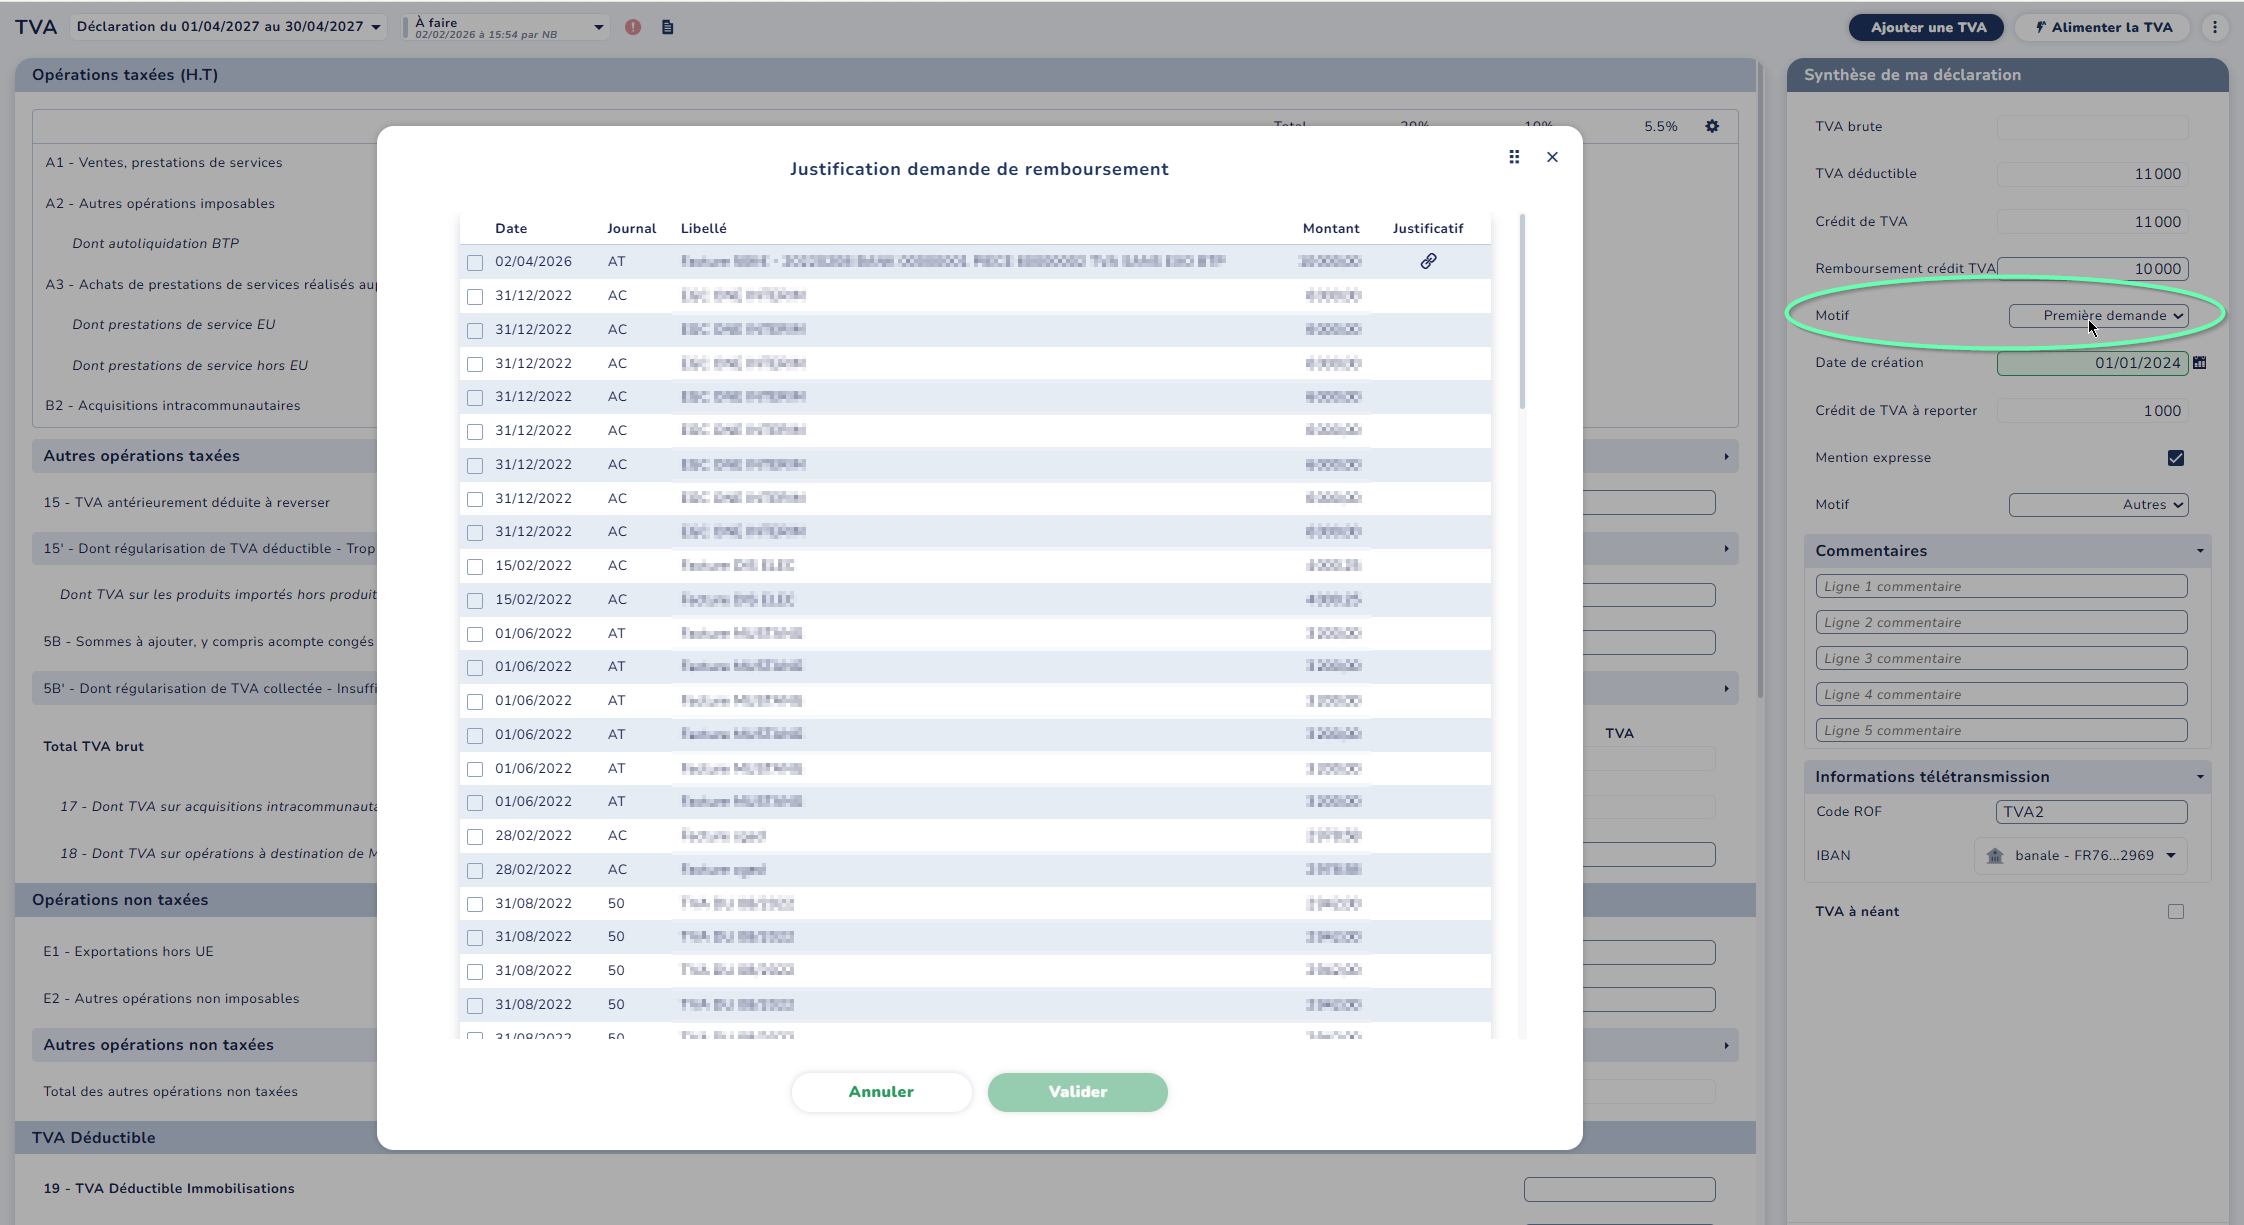Click the Valider button
Image resolution: width=2244 pixels, height=1225 pixels.
[x=1077, y=1092]
